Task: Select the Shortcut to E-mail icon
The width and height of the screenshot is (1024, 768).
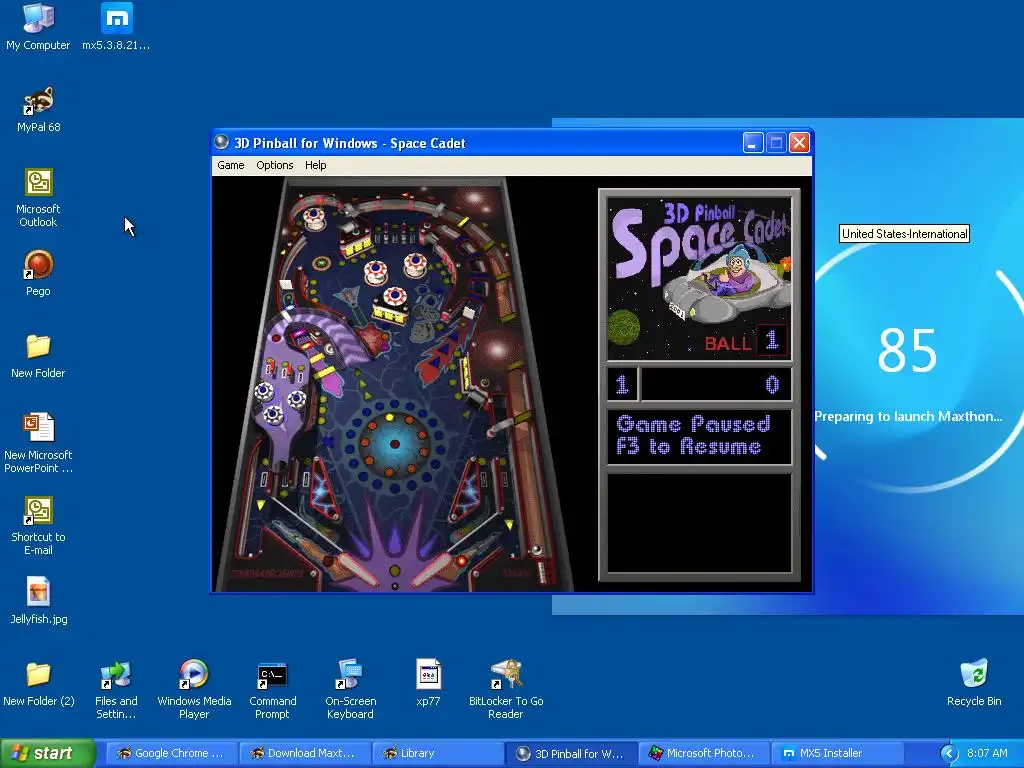Action: (x=39, y=525)
